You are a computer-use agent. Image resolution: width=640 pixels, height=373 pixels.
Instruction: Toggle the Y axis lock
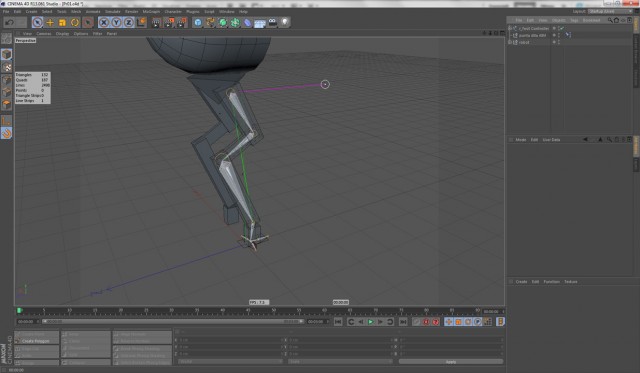click(x=116, y=22)
